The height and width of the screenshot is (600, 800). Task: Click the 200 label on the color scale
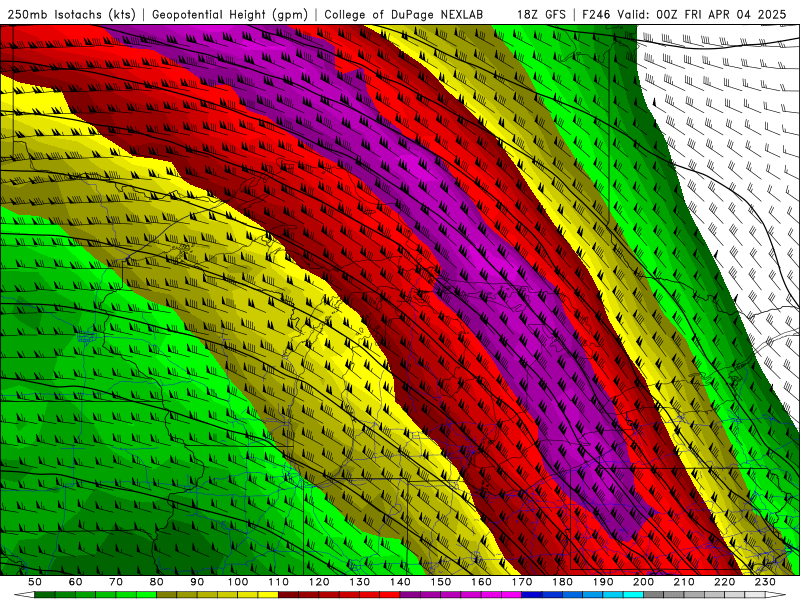(x=643, y=582)
